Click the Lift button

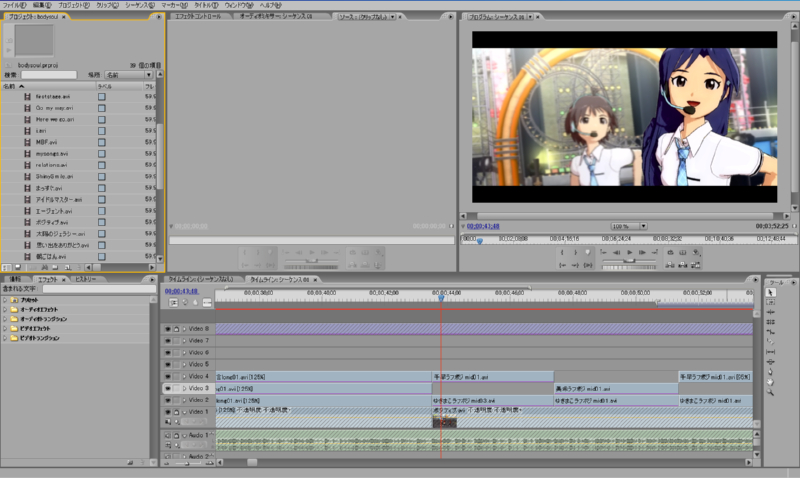pos(670,265)
